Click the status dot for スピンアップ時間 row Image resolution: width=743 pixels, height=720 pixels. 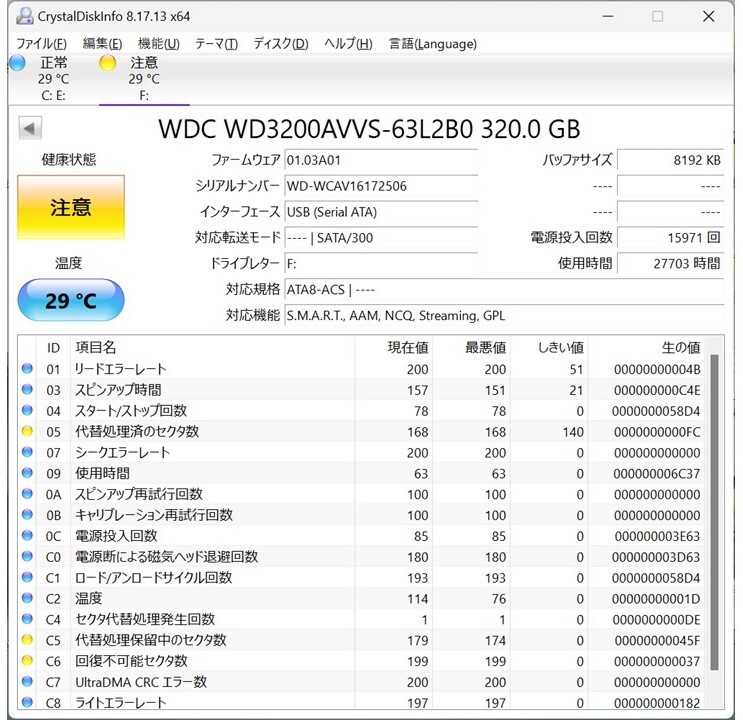click(27, 389)
